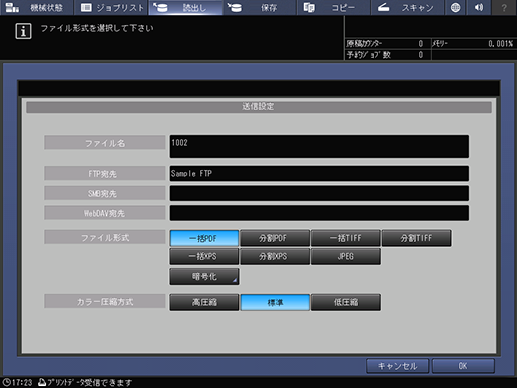Viewport: 517px width, 388px height.
Task: Open the question mark help icon
Action: 504,7
